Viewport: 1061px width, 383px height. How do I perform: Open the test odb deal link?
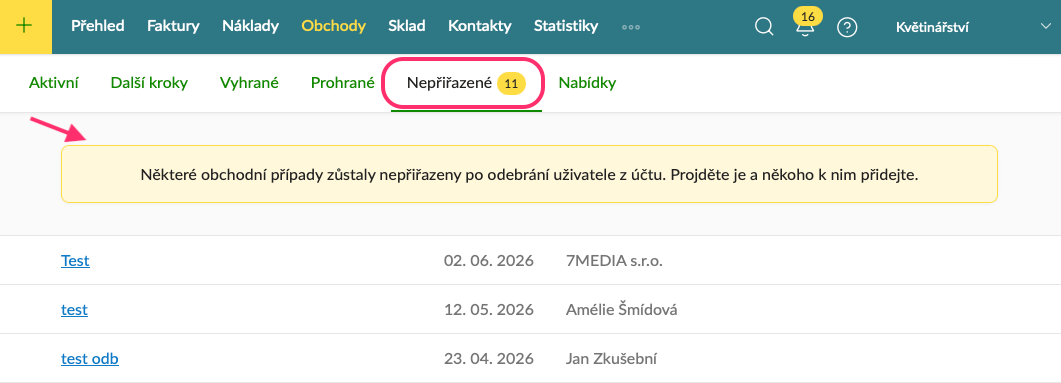pyautogui.click(x=90, y=359)
